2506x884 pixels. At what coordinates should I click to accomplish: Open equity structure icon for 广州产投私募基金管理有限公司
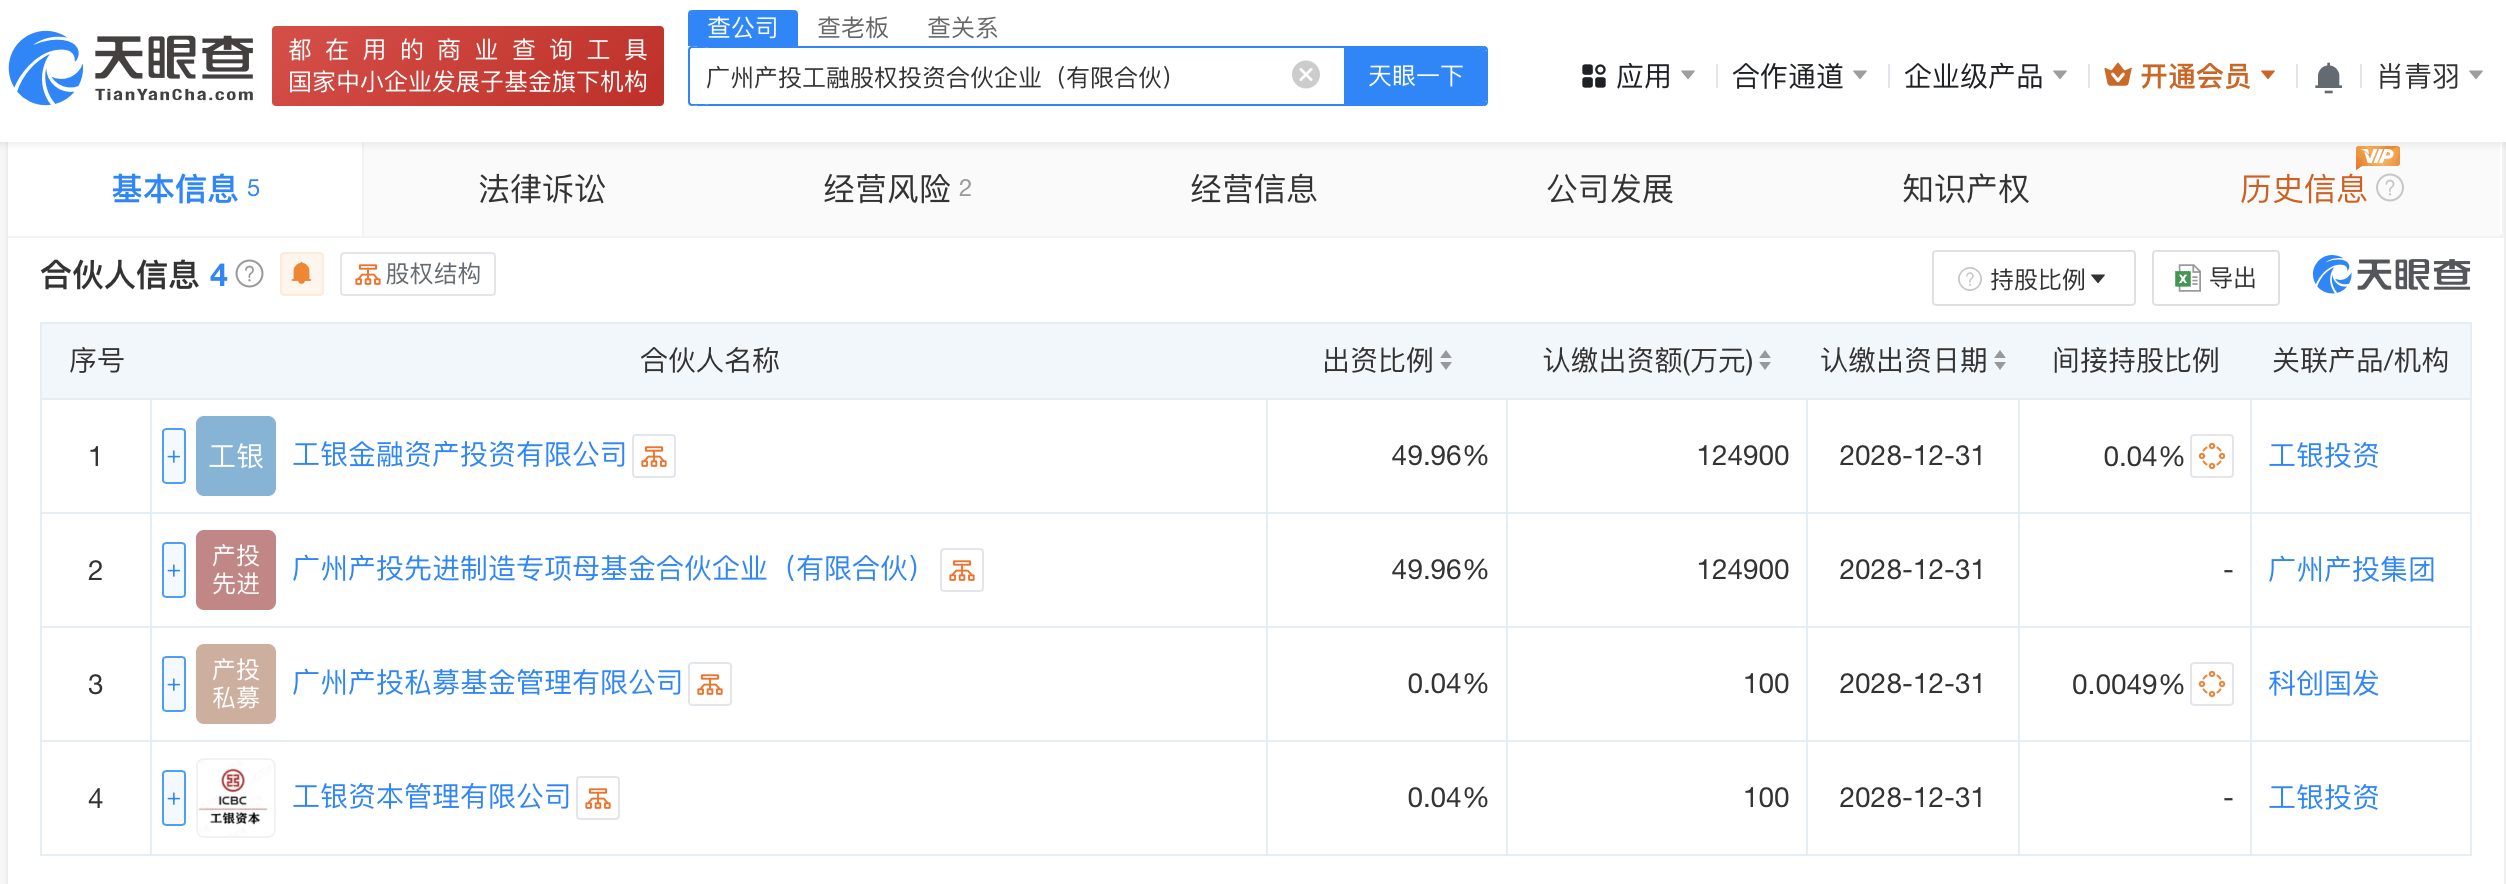tap(710, 685)
